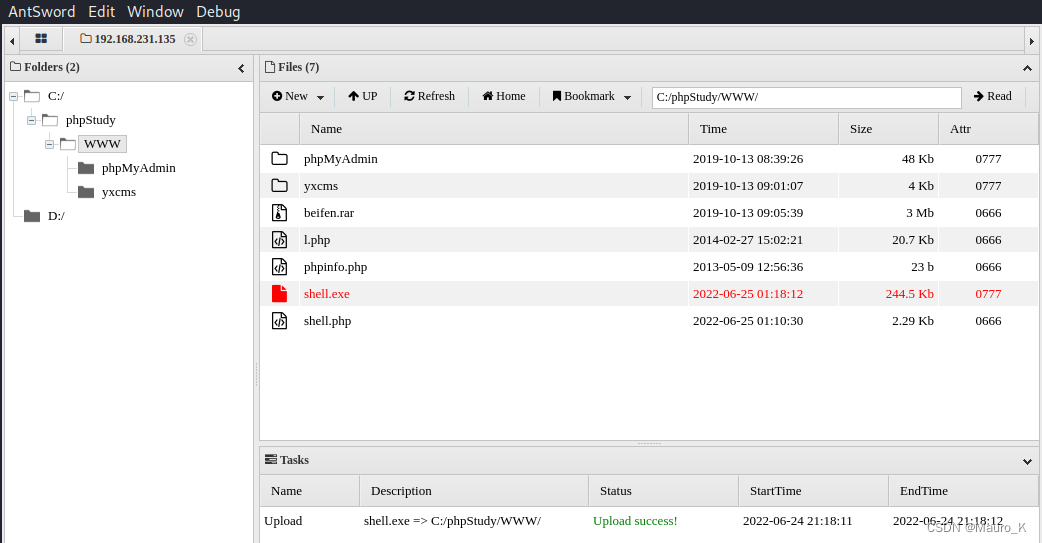Click the shell.exe time 2022-06-25 01:18:12
The image size is (1042, 543).
tap(748, 294)
